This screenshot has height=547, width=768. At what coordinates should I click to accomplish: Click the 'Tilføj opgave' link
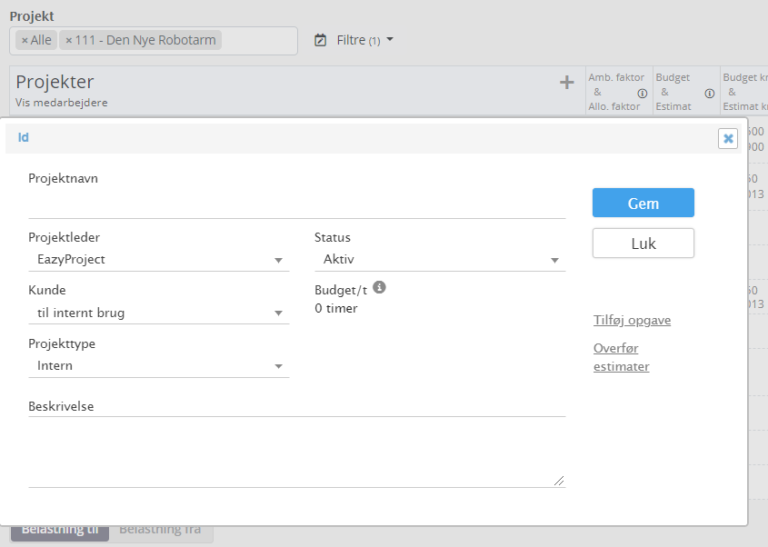pyautogui.click(x=632, y=320)
